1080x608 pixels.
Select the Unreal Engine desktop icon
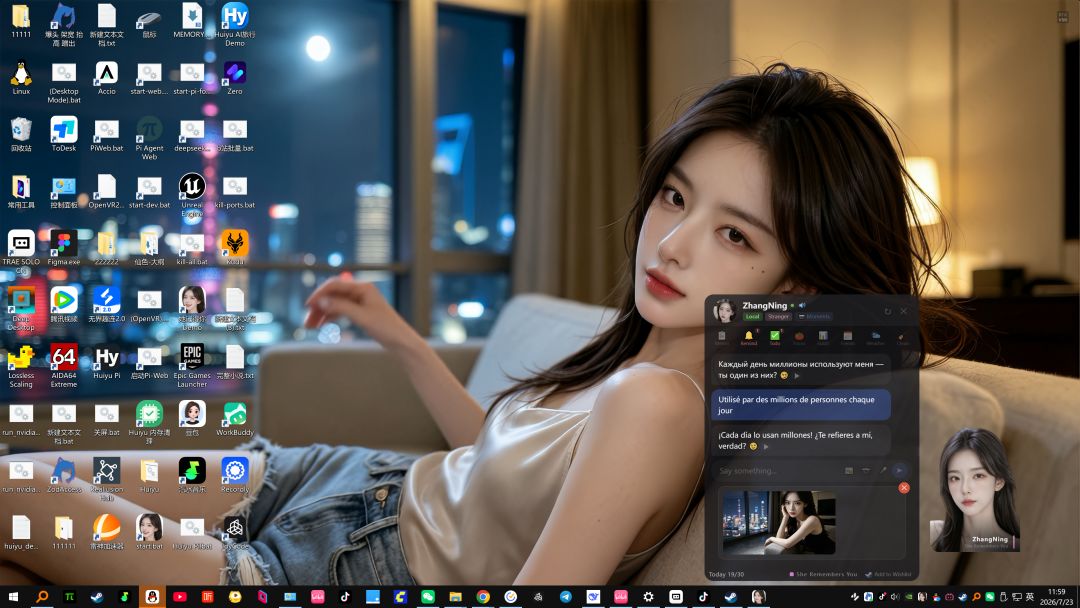[x=192, y=195]
